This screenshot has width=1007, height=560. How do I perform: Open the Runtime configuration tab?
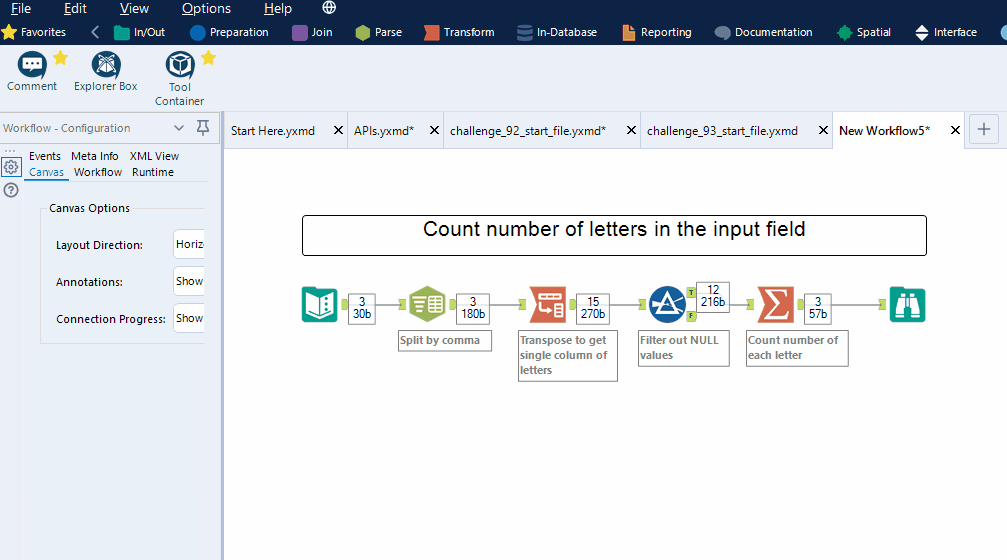pos(153,172)
